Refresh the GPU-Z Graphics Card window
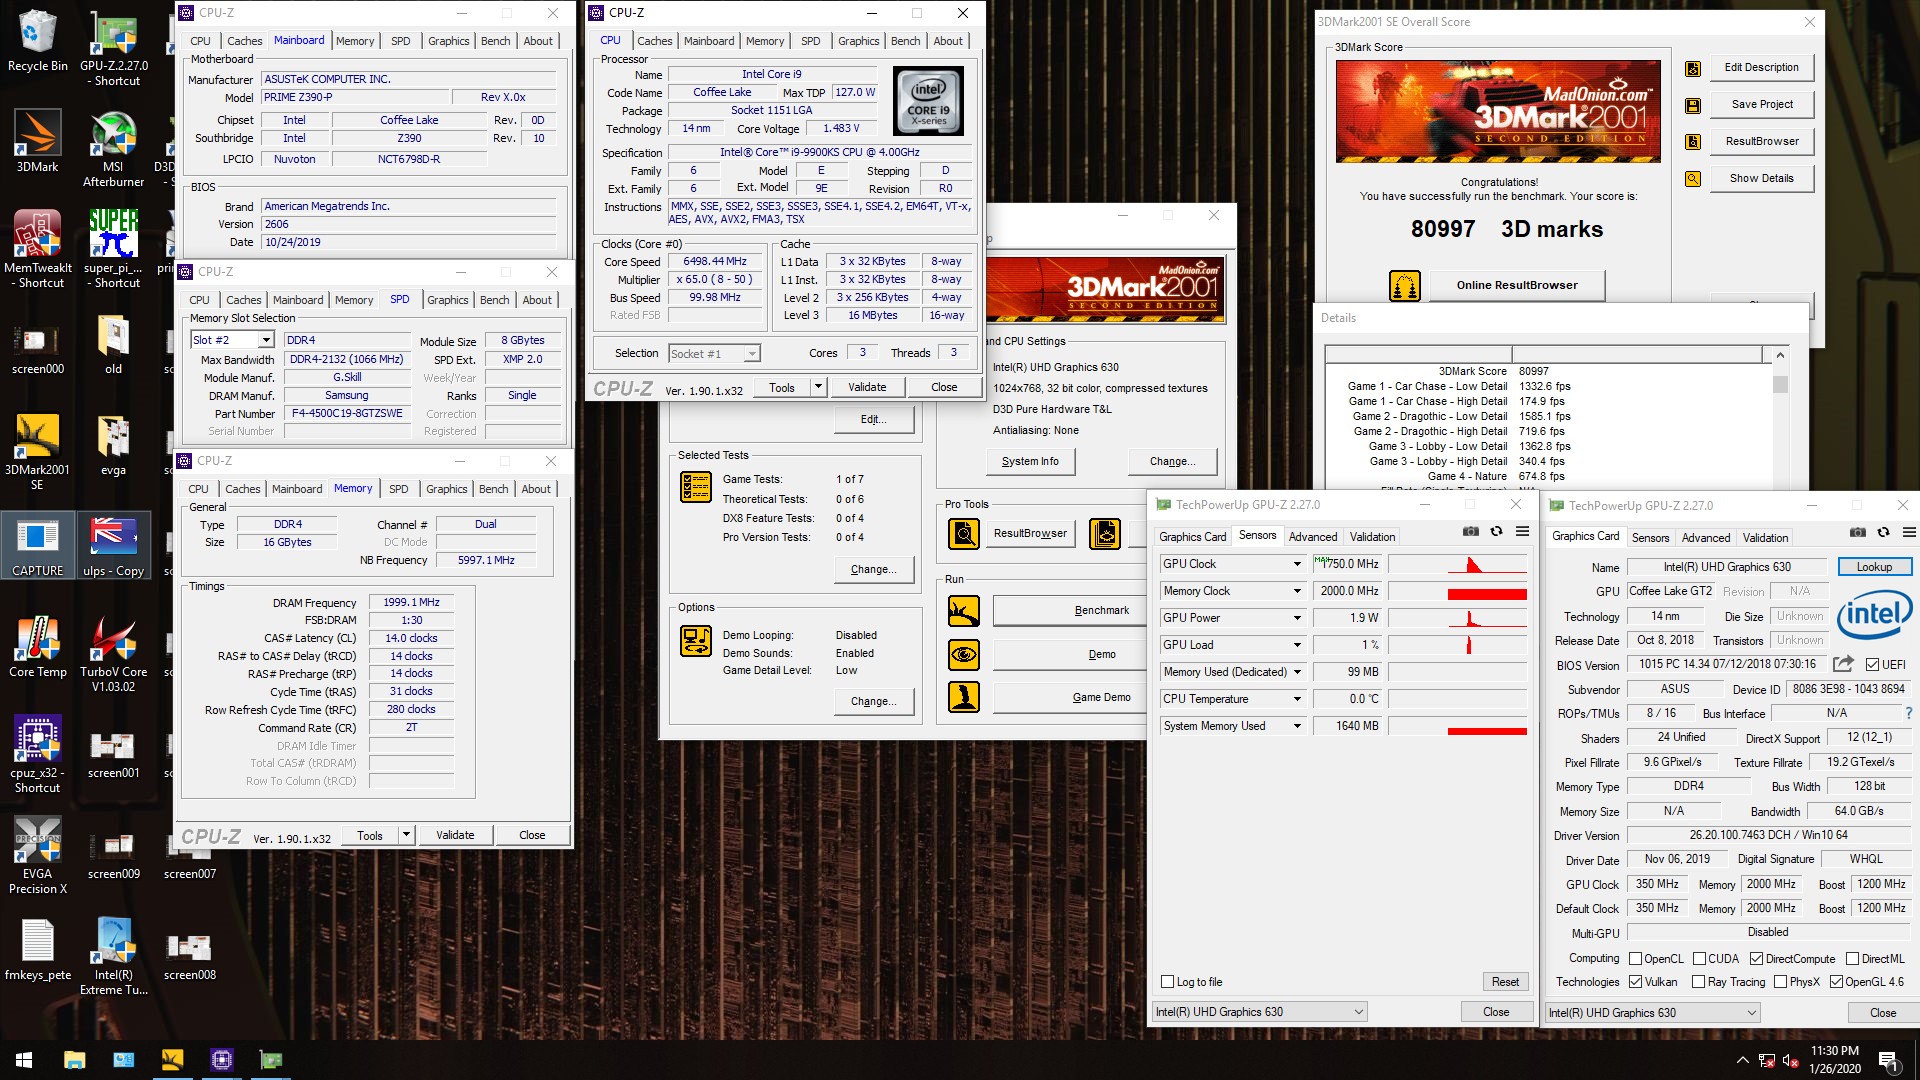This screenshot has width=1920, height=1080. point(1883,533)
